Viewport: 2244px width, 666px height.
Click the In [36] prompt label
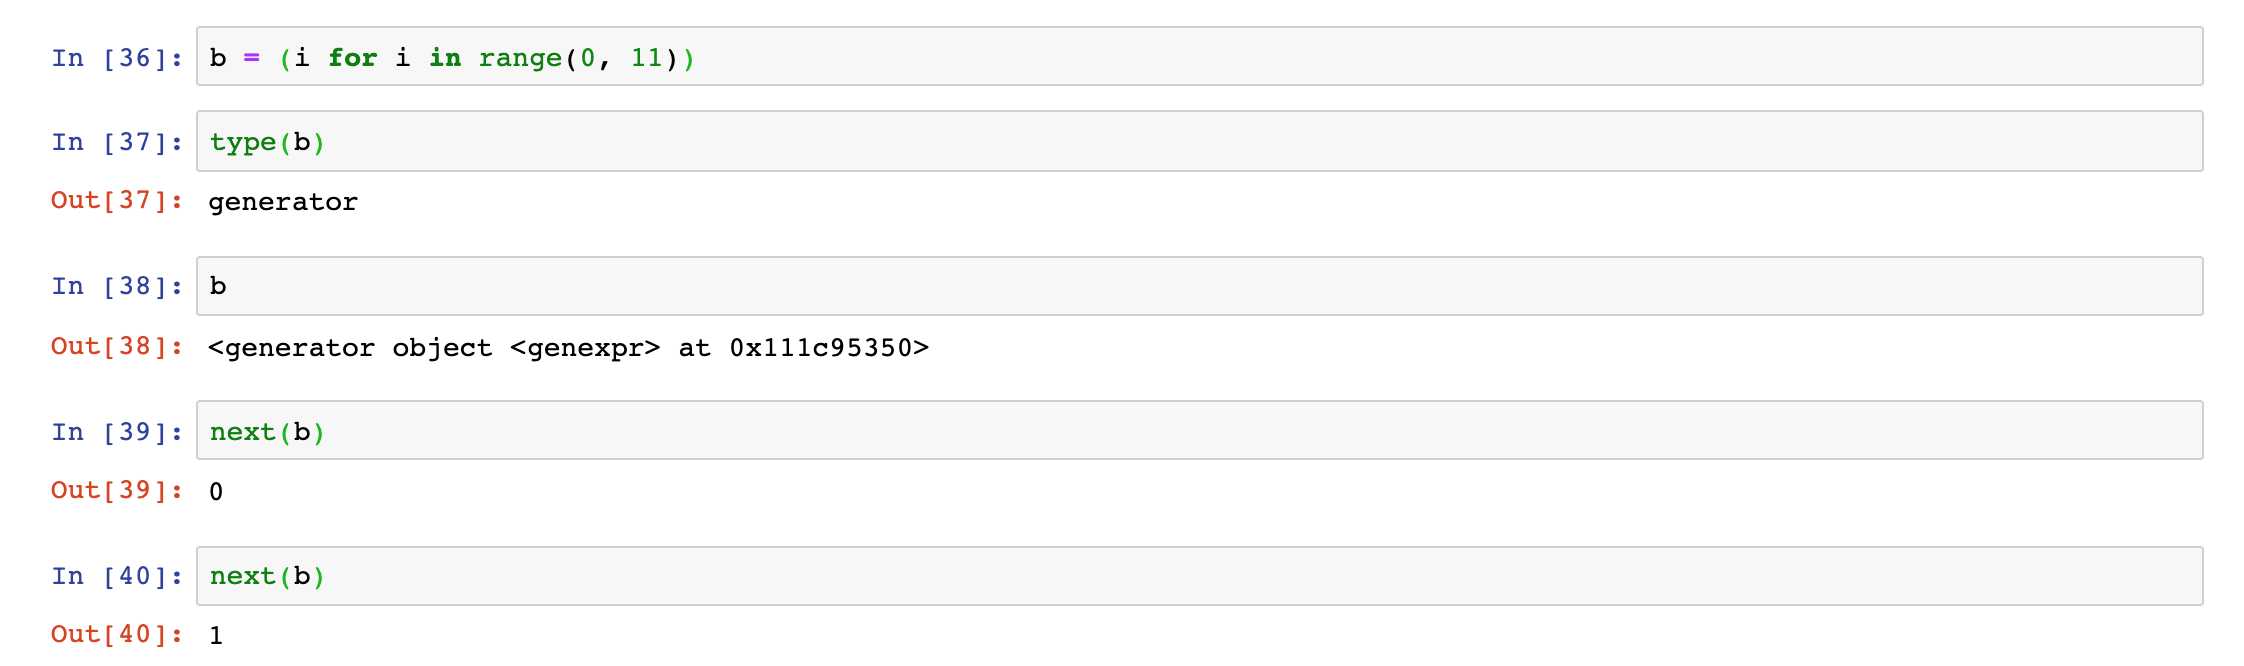(x=118, y=58)
